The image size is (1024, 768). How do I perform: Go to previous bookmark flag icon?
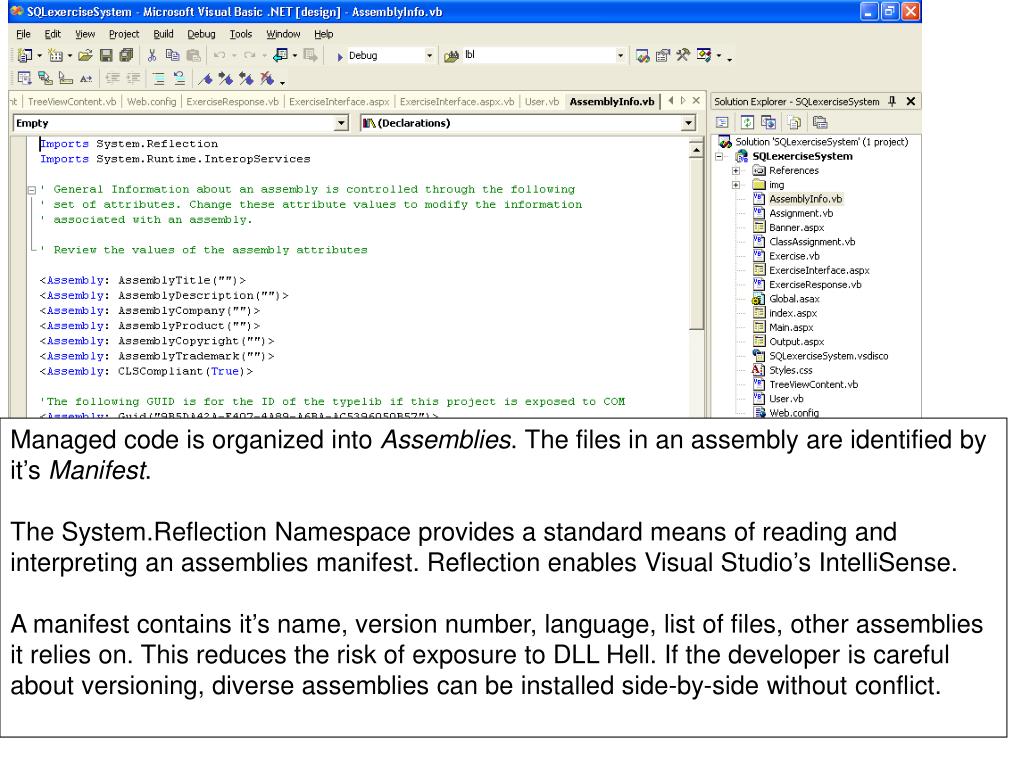pos(246,79)
